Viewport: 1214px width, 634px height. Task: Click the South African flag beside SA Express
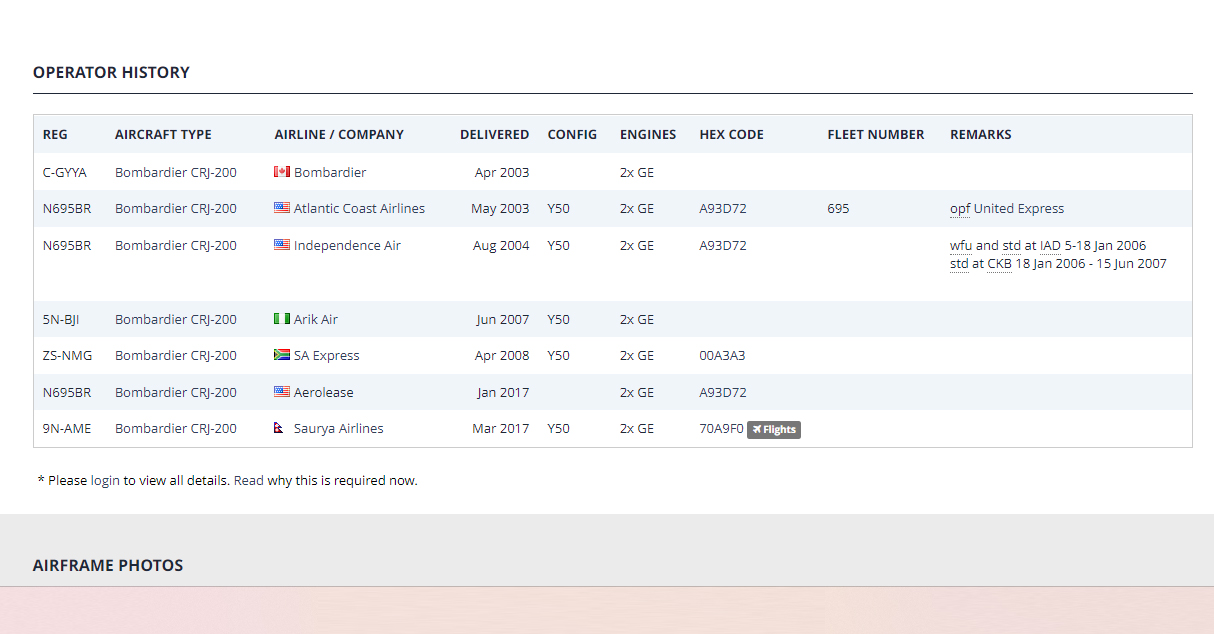coord(282,355)
